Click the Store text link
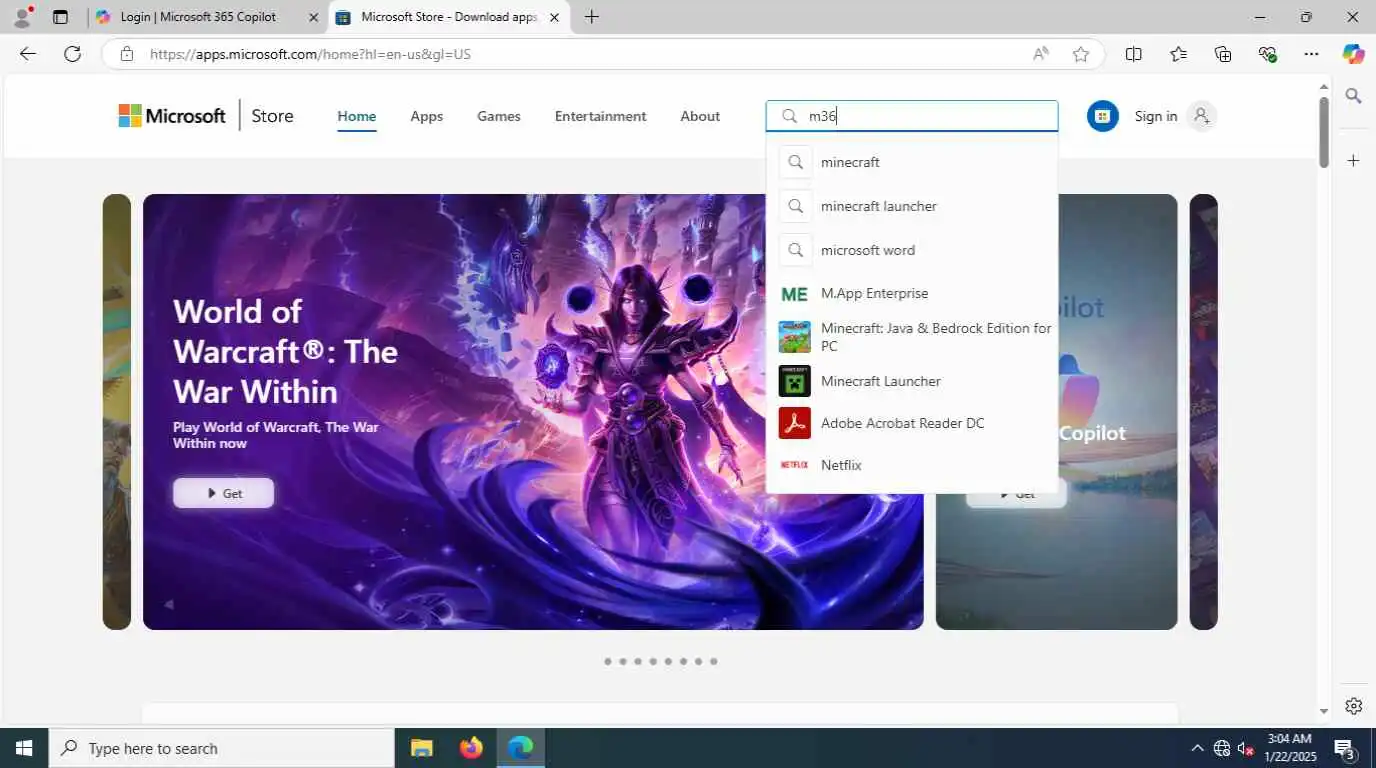 click(272, 116)
